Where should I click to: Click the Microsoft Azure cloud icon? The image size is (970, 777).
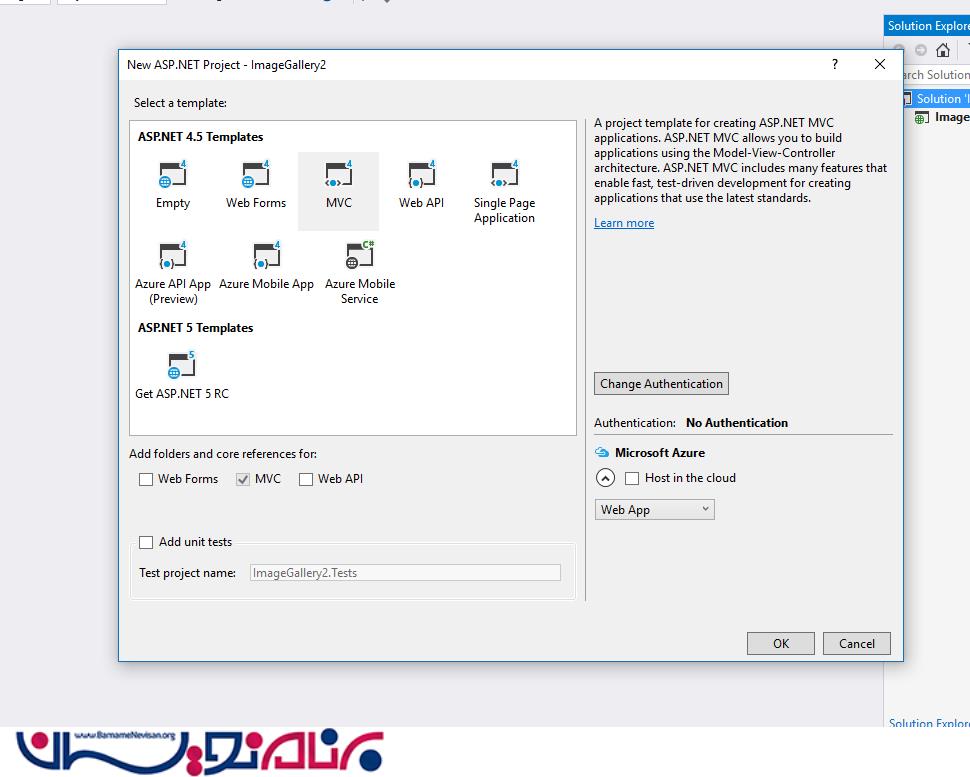point(601,453)
